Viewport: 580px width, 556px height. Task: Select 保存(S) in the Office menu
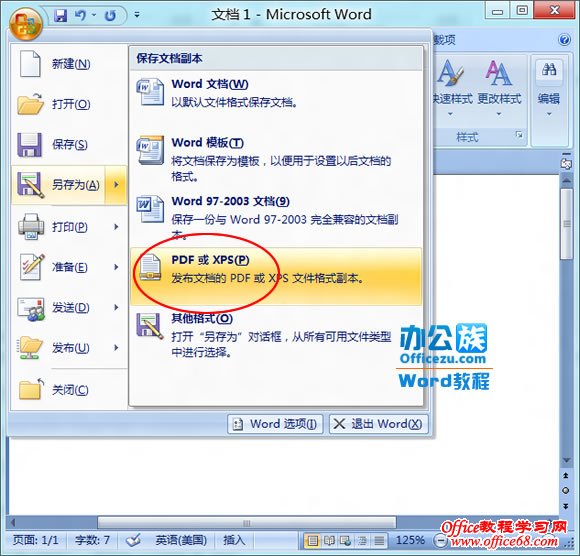point(69,144)
